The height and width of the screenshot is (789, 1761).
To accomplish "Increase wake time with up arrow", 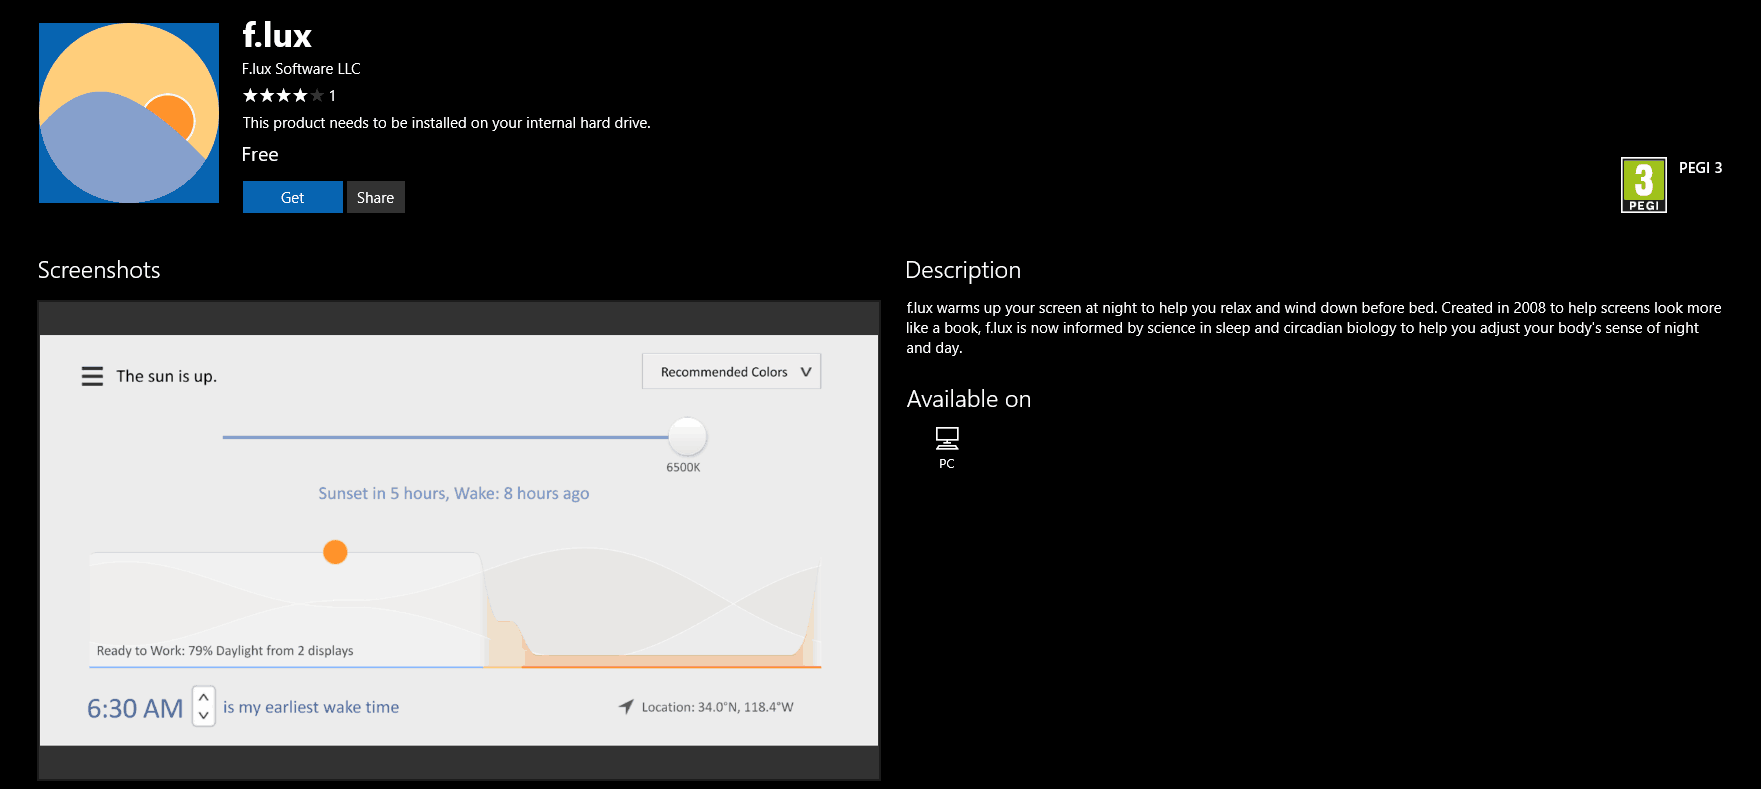I will coord(204,697).
